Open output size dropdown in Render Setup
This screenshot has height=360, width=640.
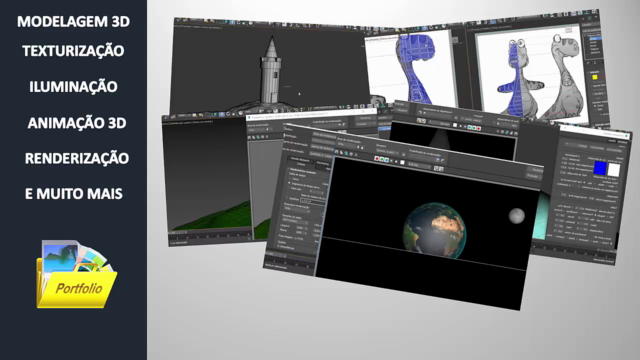(x=295, y=222)
